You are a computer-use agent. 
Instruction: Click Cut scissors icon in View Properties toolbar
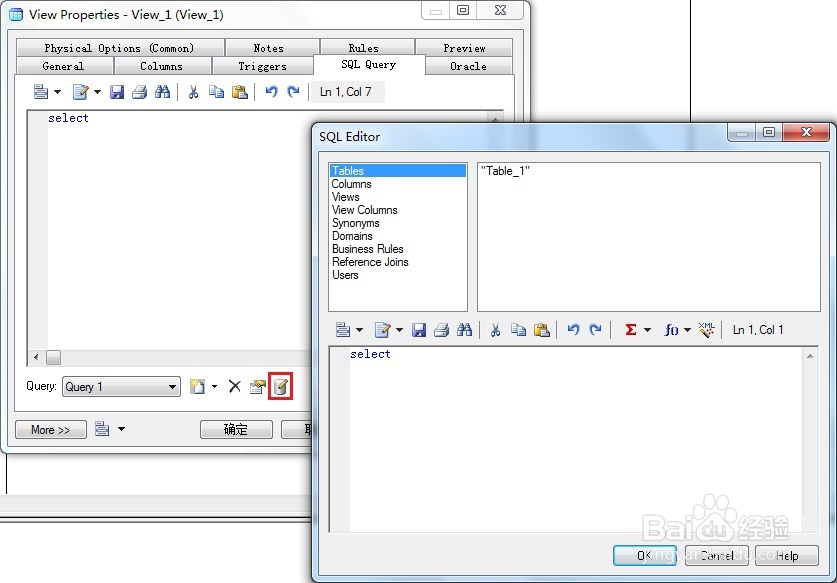coord(193,92)
